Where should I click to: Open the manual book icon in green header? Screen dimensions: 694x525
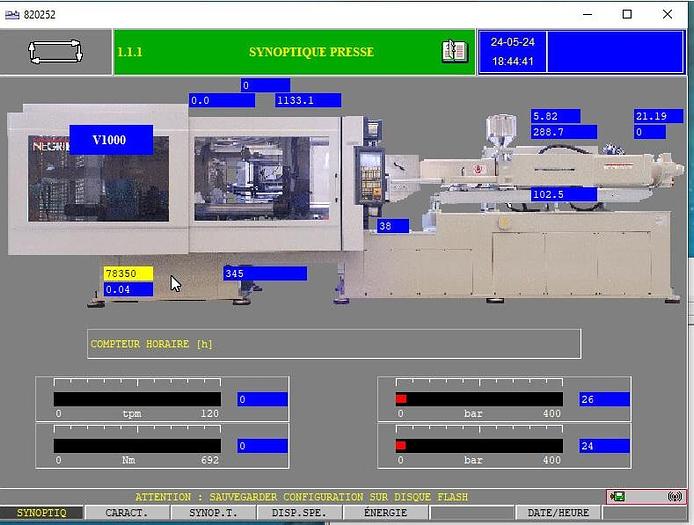454,52
